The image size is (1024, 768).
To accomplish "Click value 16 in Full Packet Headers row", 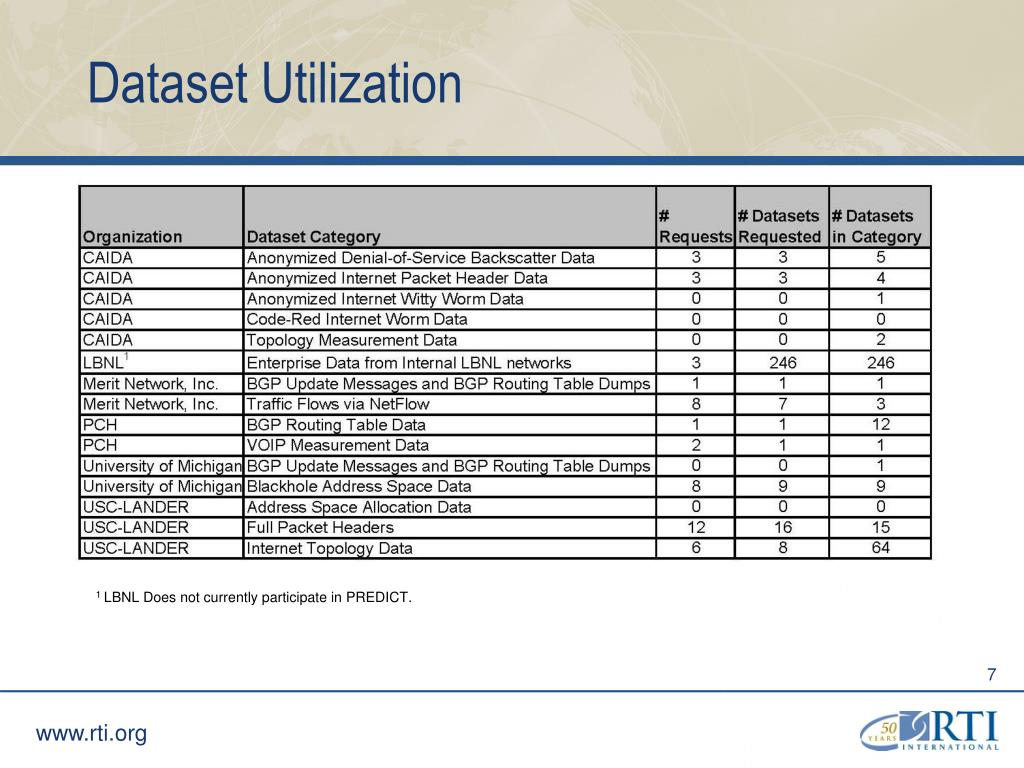I will 782,528.
